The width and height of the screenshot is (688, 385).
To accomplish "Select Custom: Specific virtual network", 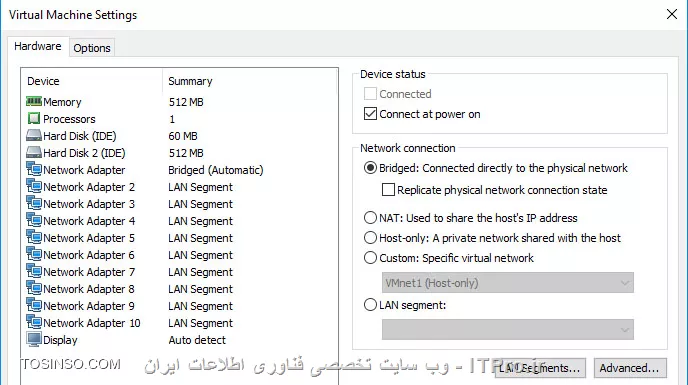I will click(x=370, y=258).
